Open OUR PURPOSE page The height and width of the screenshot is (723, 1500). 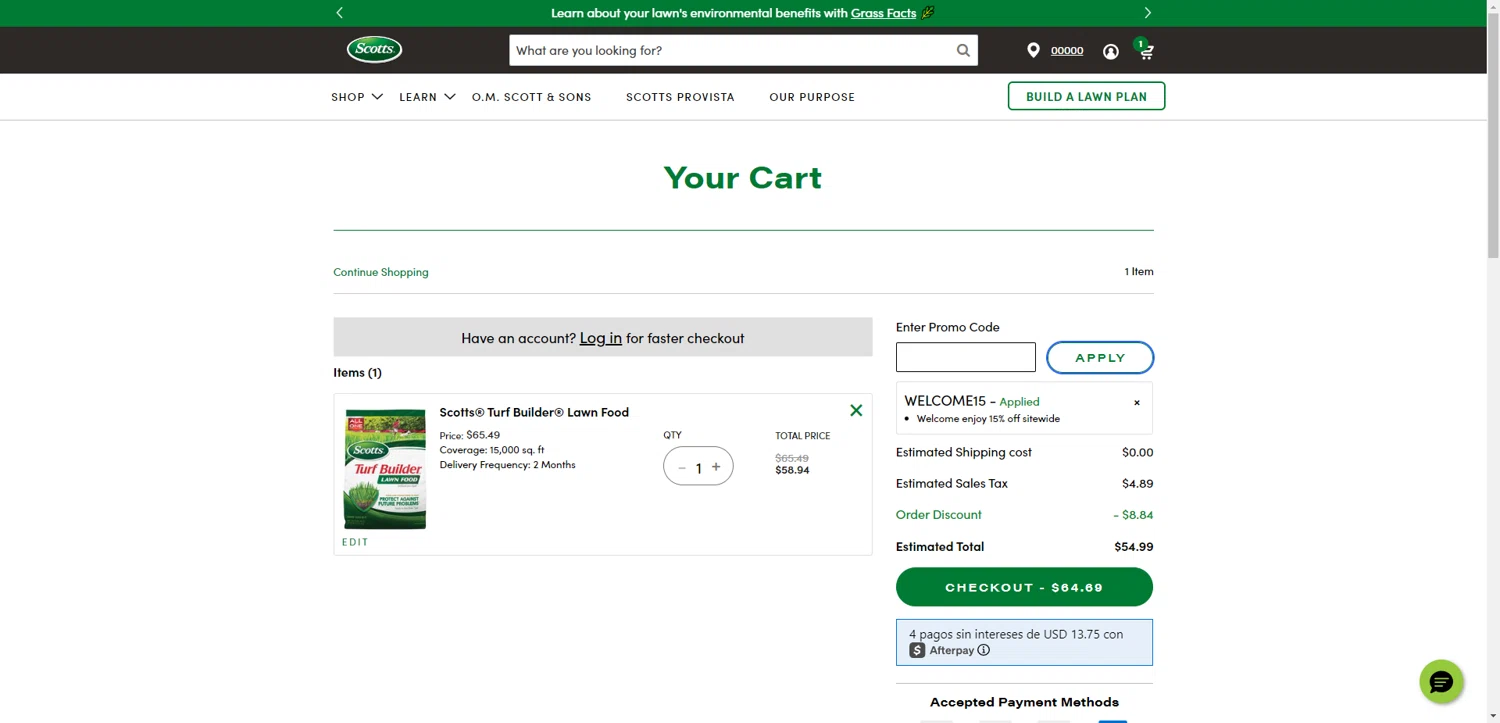pos(812,97)
